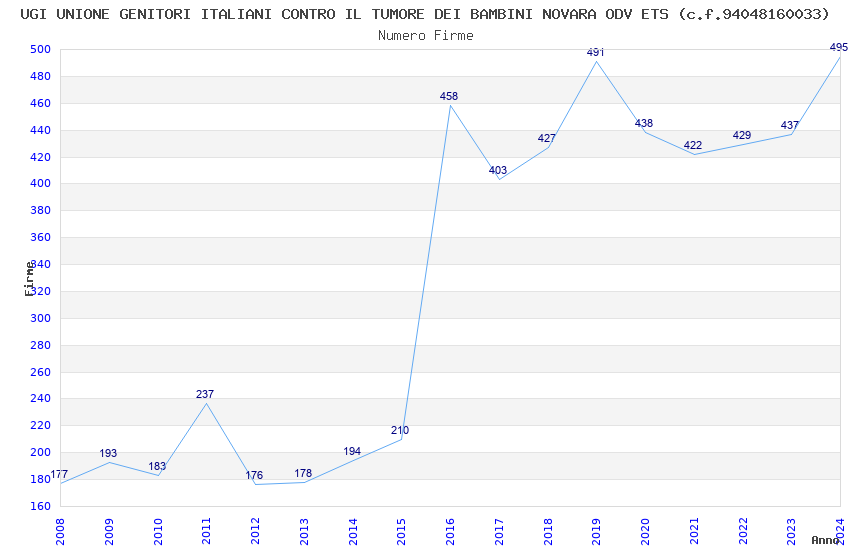
Task: Select data label 183 for 2010
Action: (x=157, y=466)
